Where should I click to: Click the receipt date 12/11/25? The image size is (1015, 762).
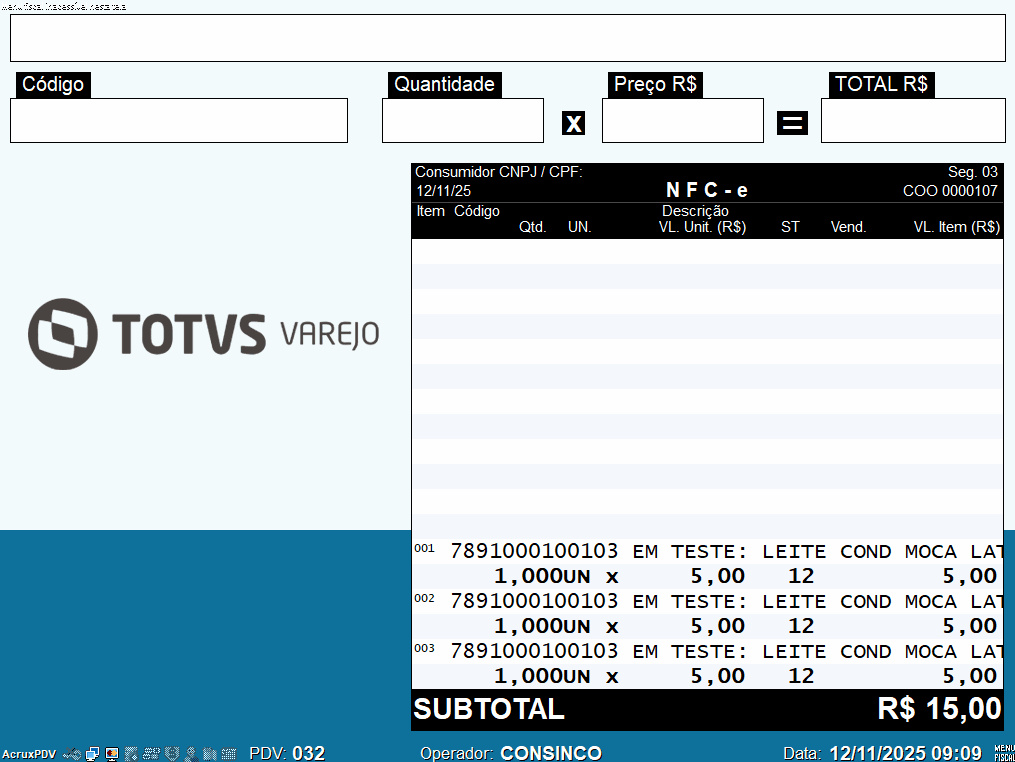tap(443, 191)
